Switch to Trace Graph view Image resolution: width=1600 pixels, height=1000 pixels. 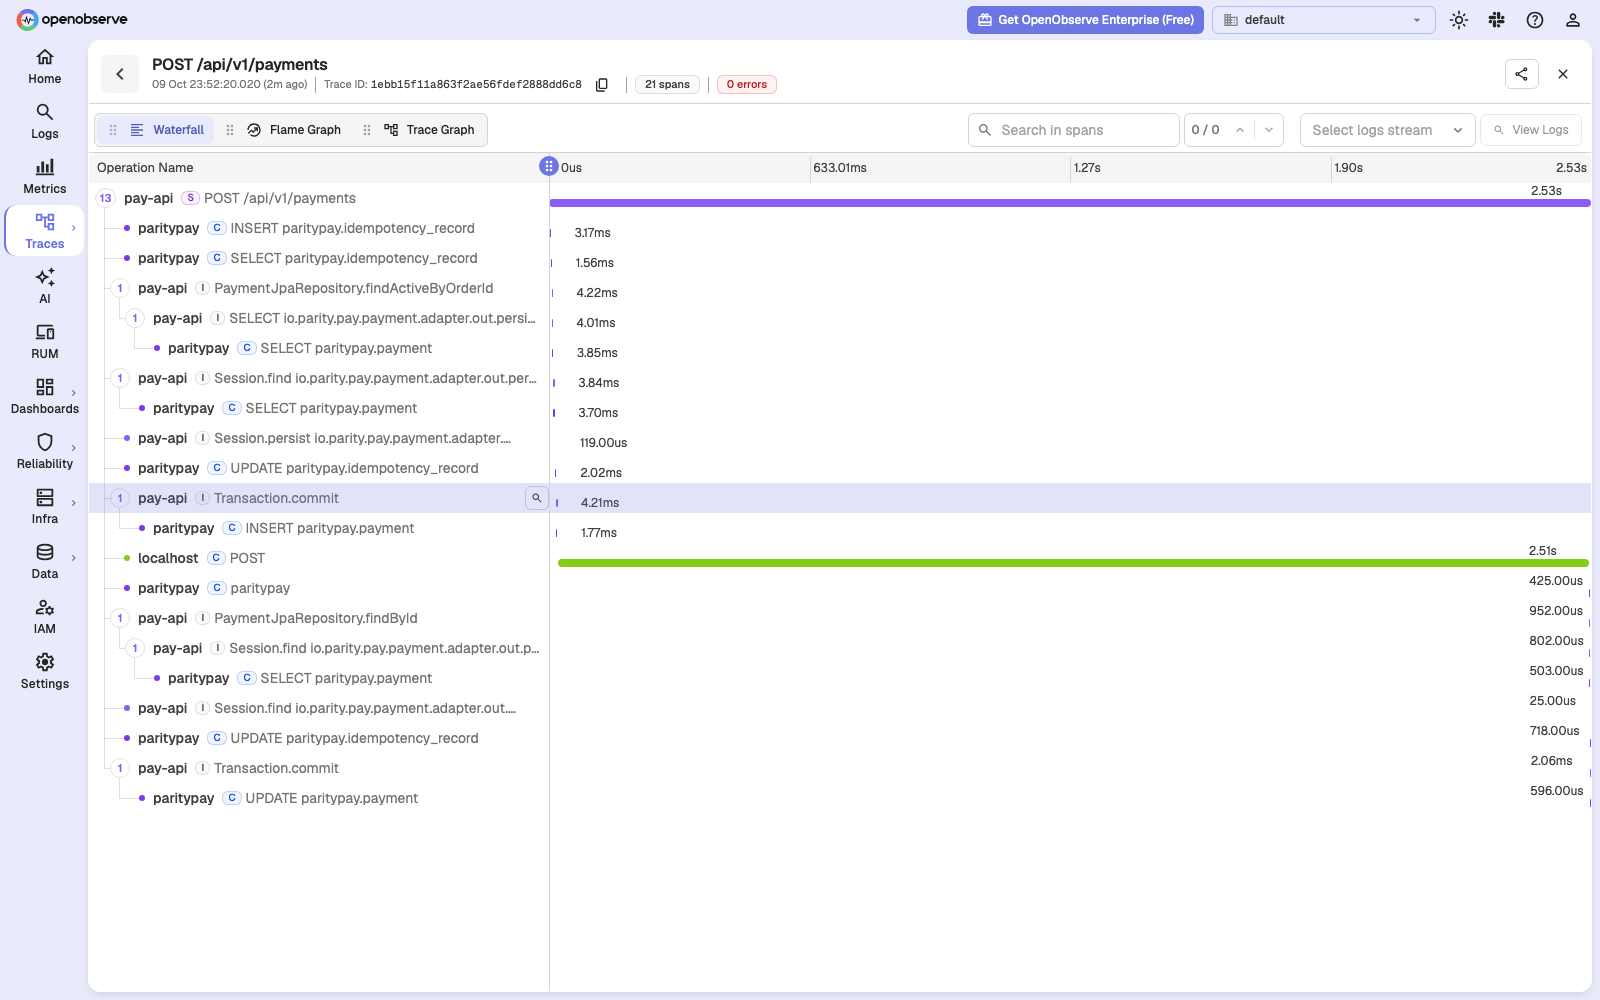pyautogui.click(x=430, y=130)
